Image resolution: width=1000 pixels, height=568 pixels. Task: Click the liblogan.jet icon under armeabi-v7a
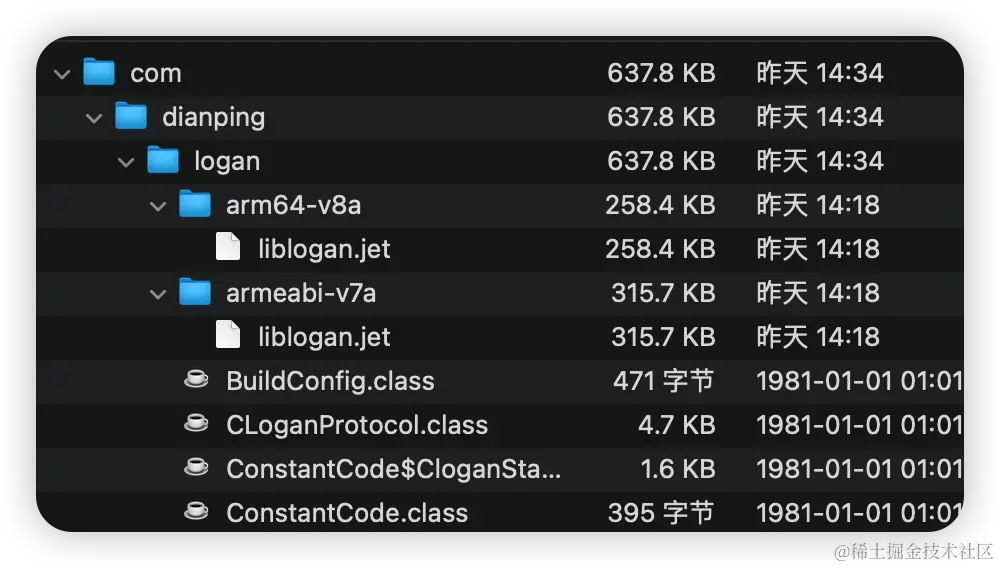pos(228,336)
